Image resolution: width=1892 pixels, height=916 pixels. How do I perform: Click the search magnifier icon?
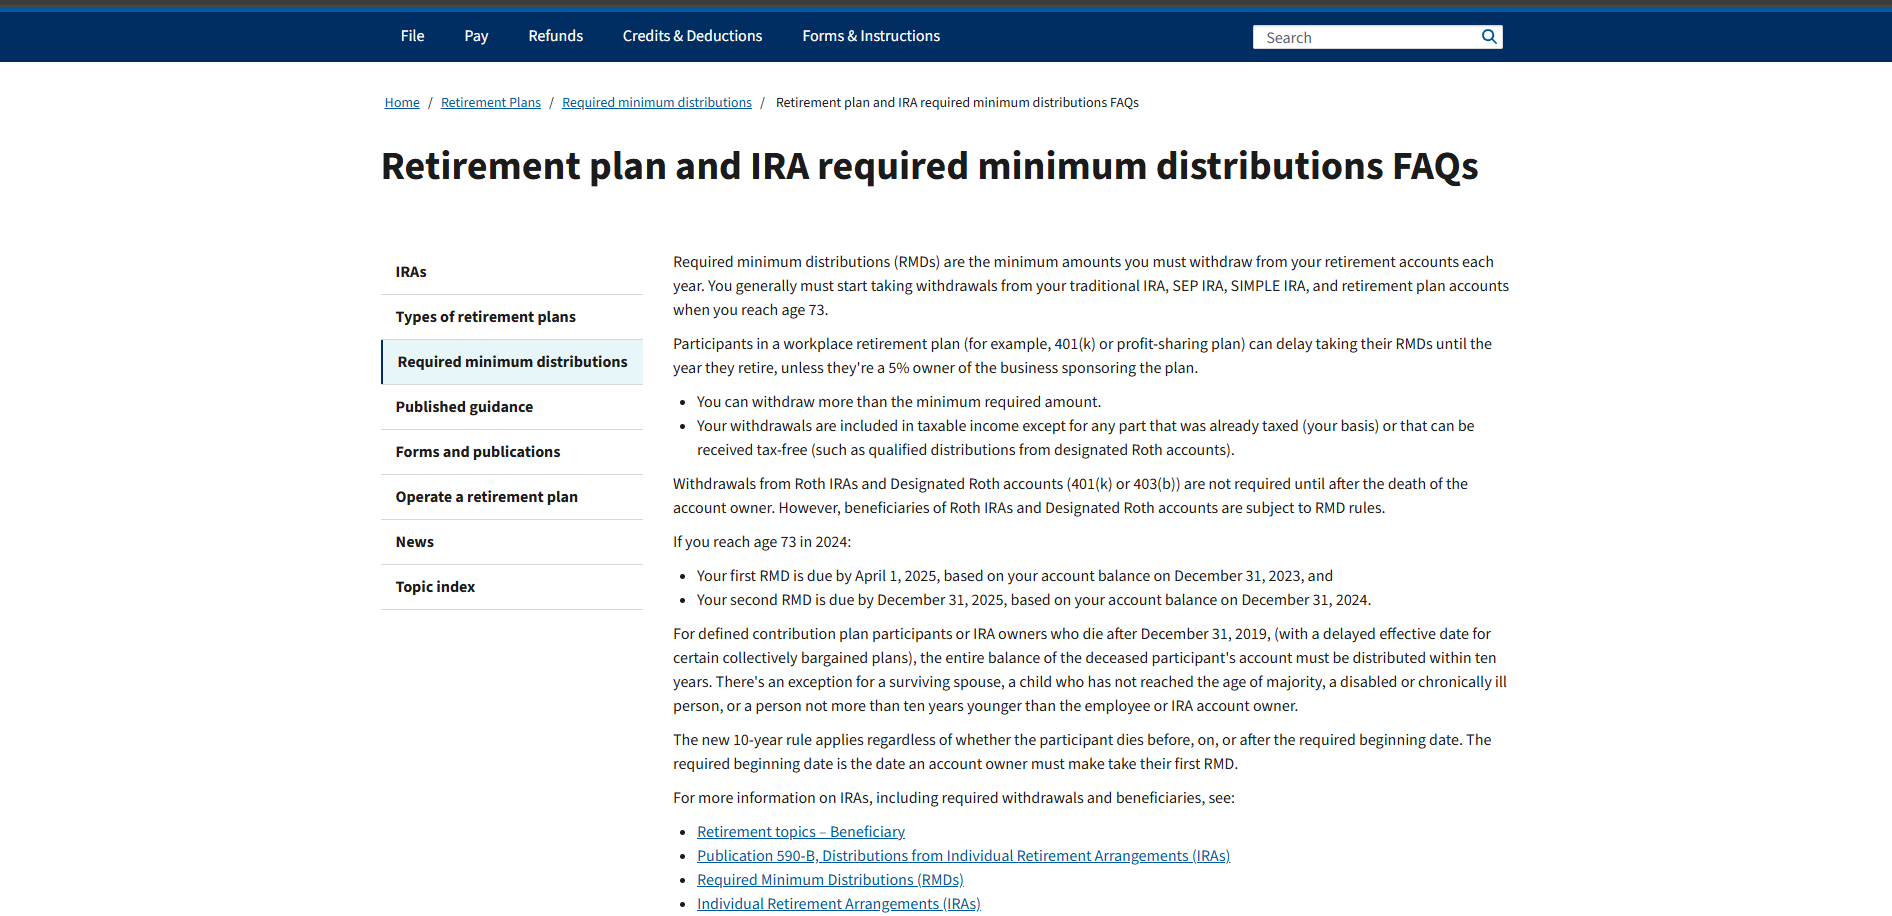1489,37
